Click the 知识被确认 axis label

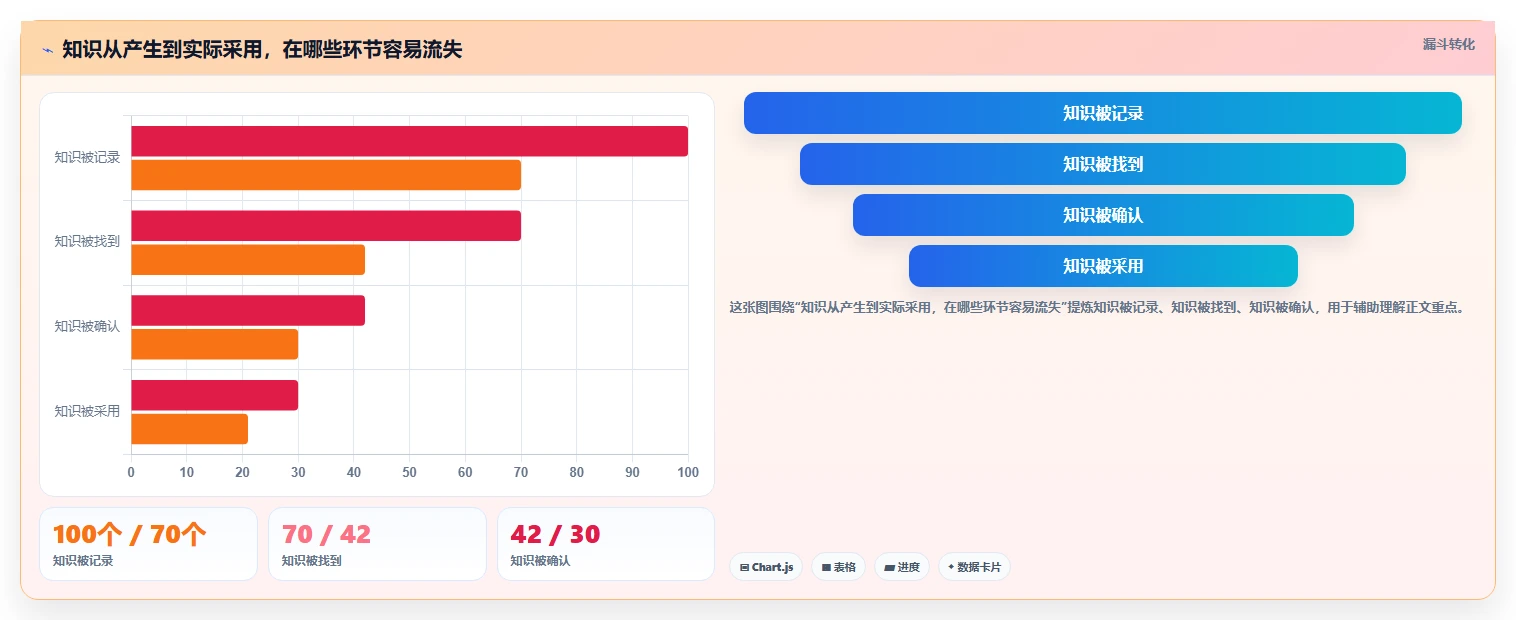tap(87, 326)
